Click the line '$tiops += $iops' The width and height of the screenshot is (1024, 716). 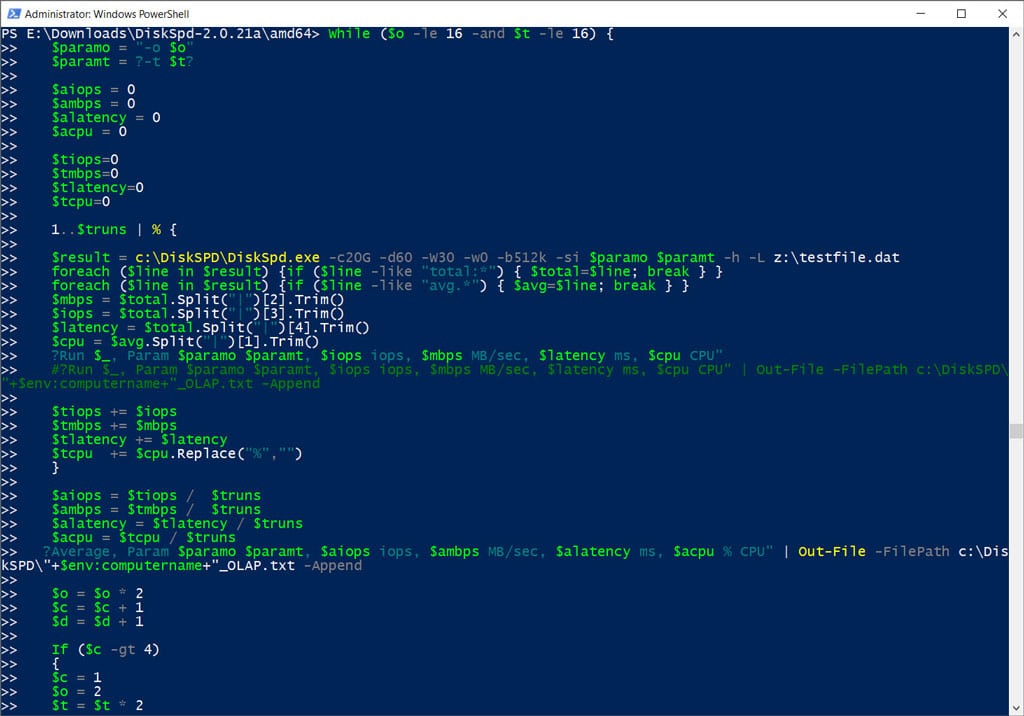pos(114,412)
